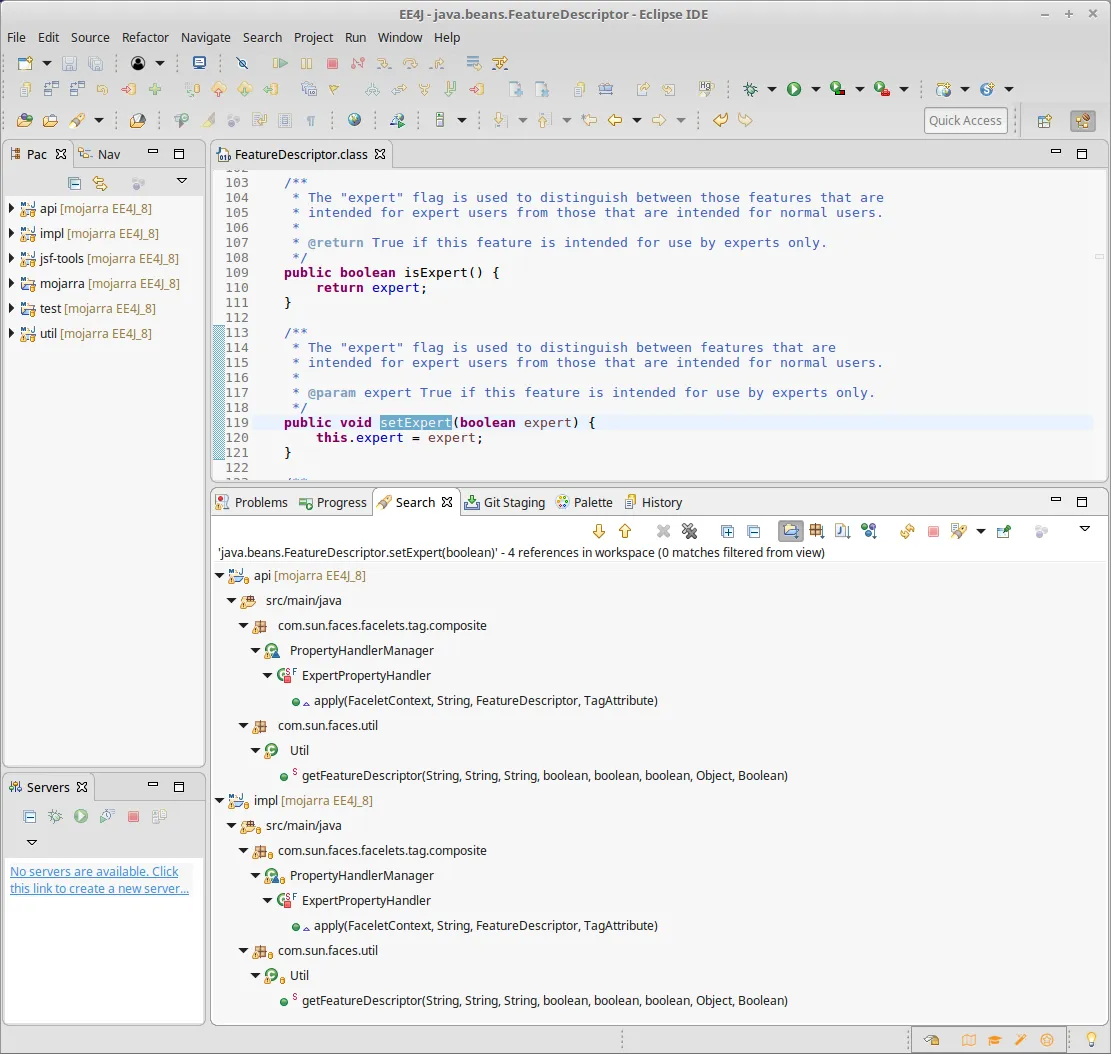Click the green Run button in toolbar
The image size is (1111, 1054).
(x=794, y=89)
